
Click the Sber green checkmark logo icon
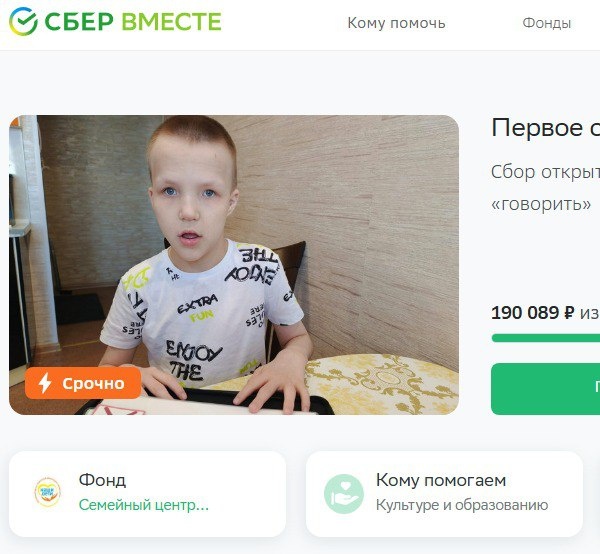click(x=23, y=21)
